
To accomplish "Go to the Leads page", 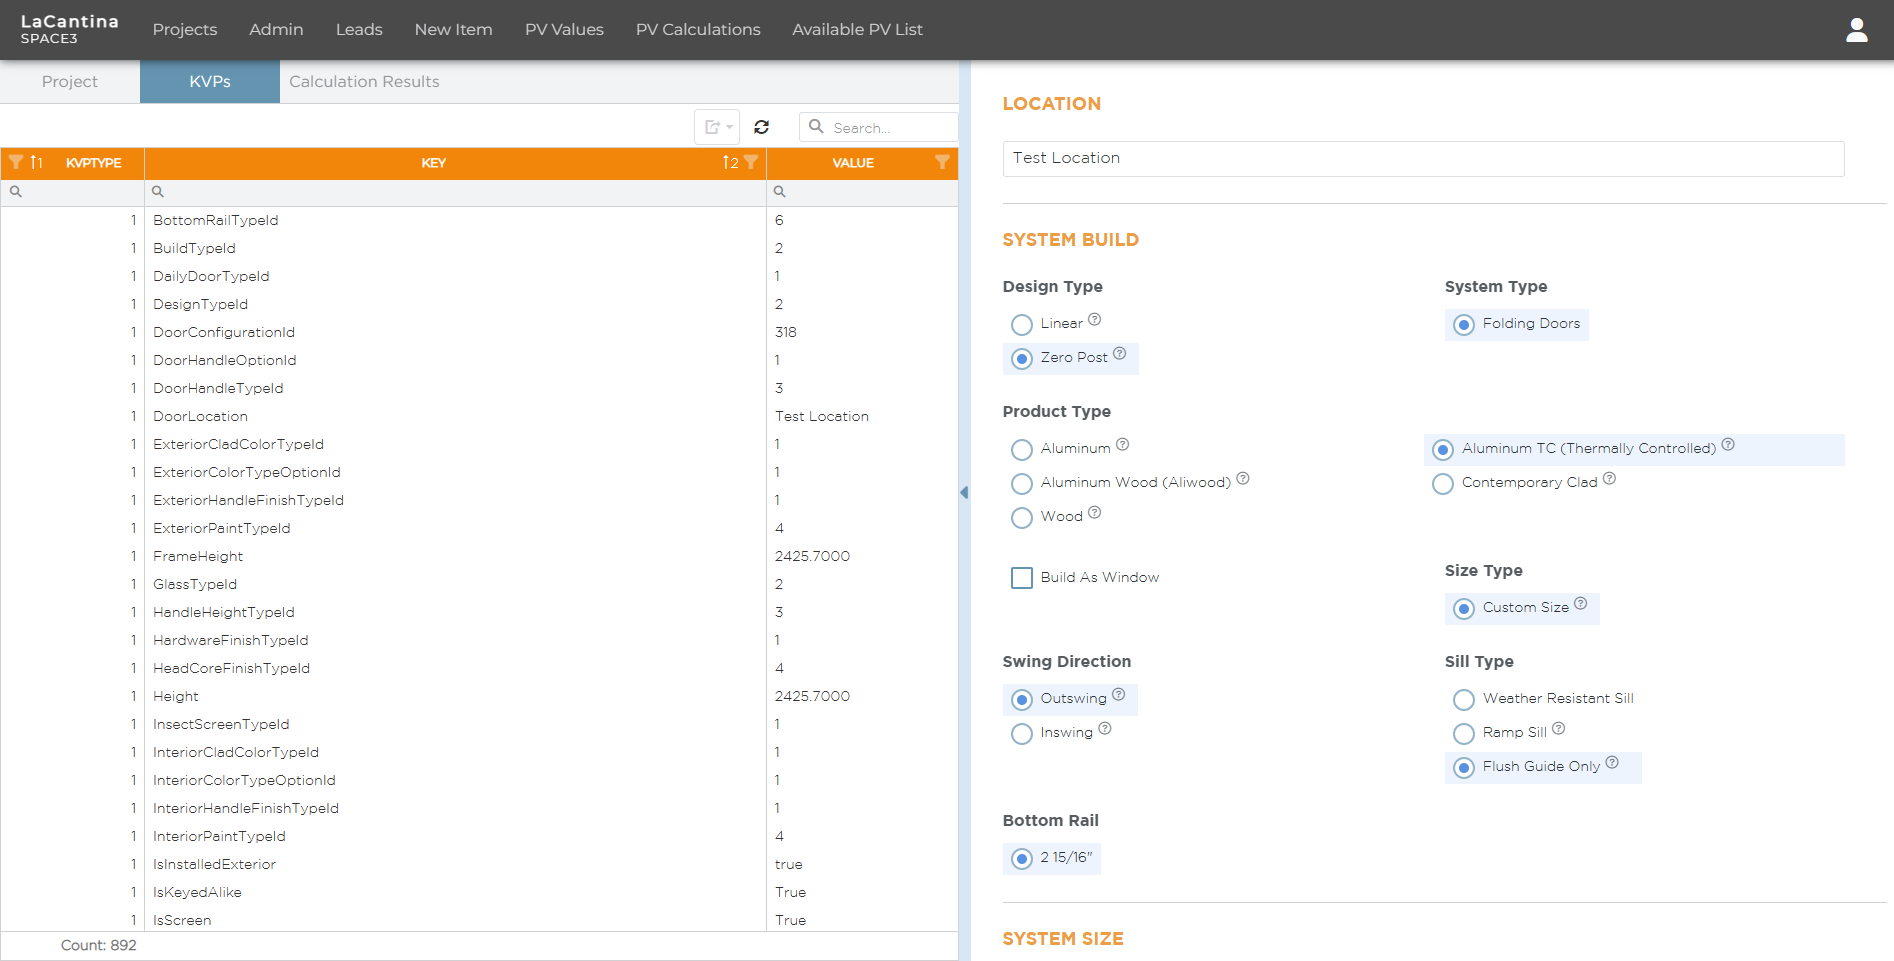I will pyautogui.click(x=359, y=30).
